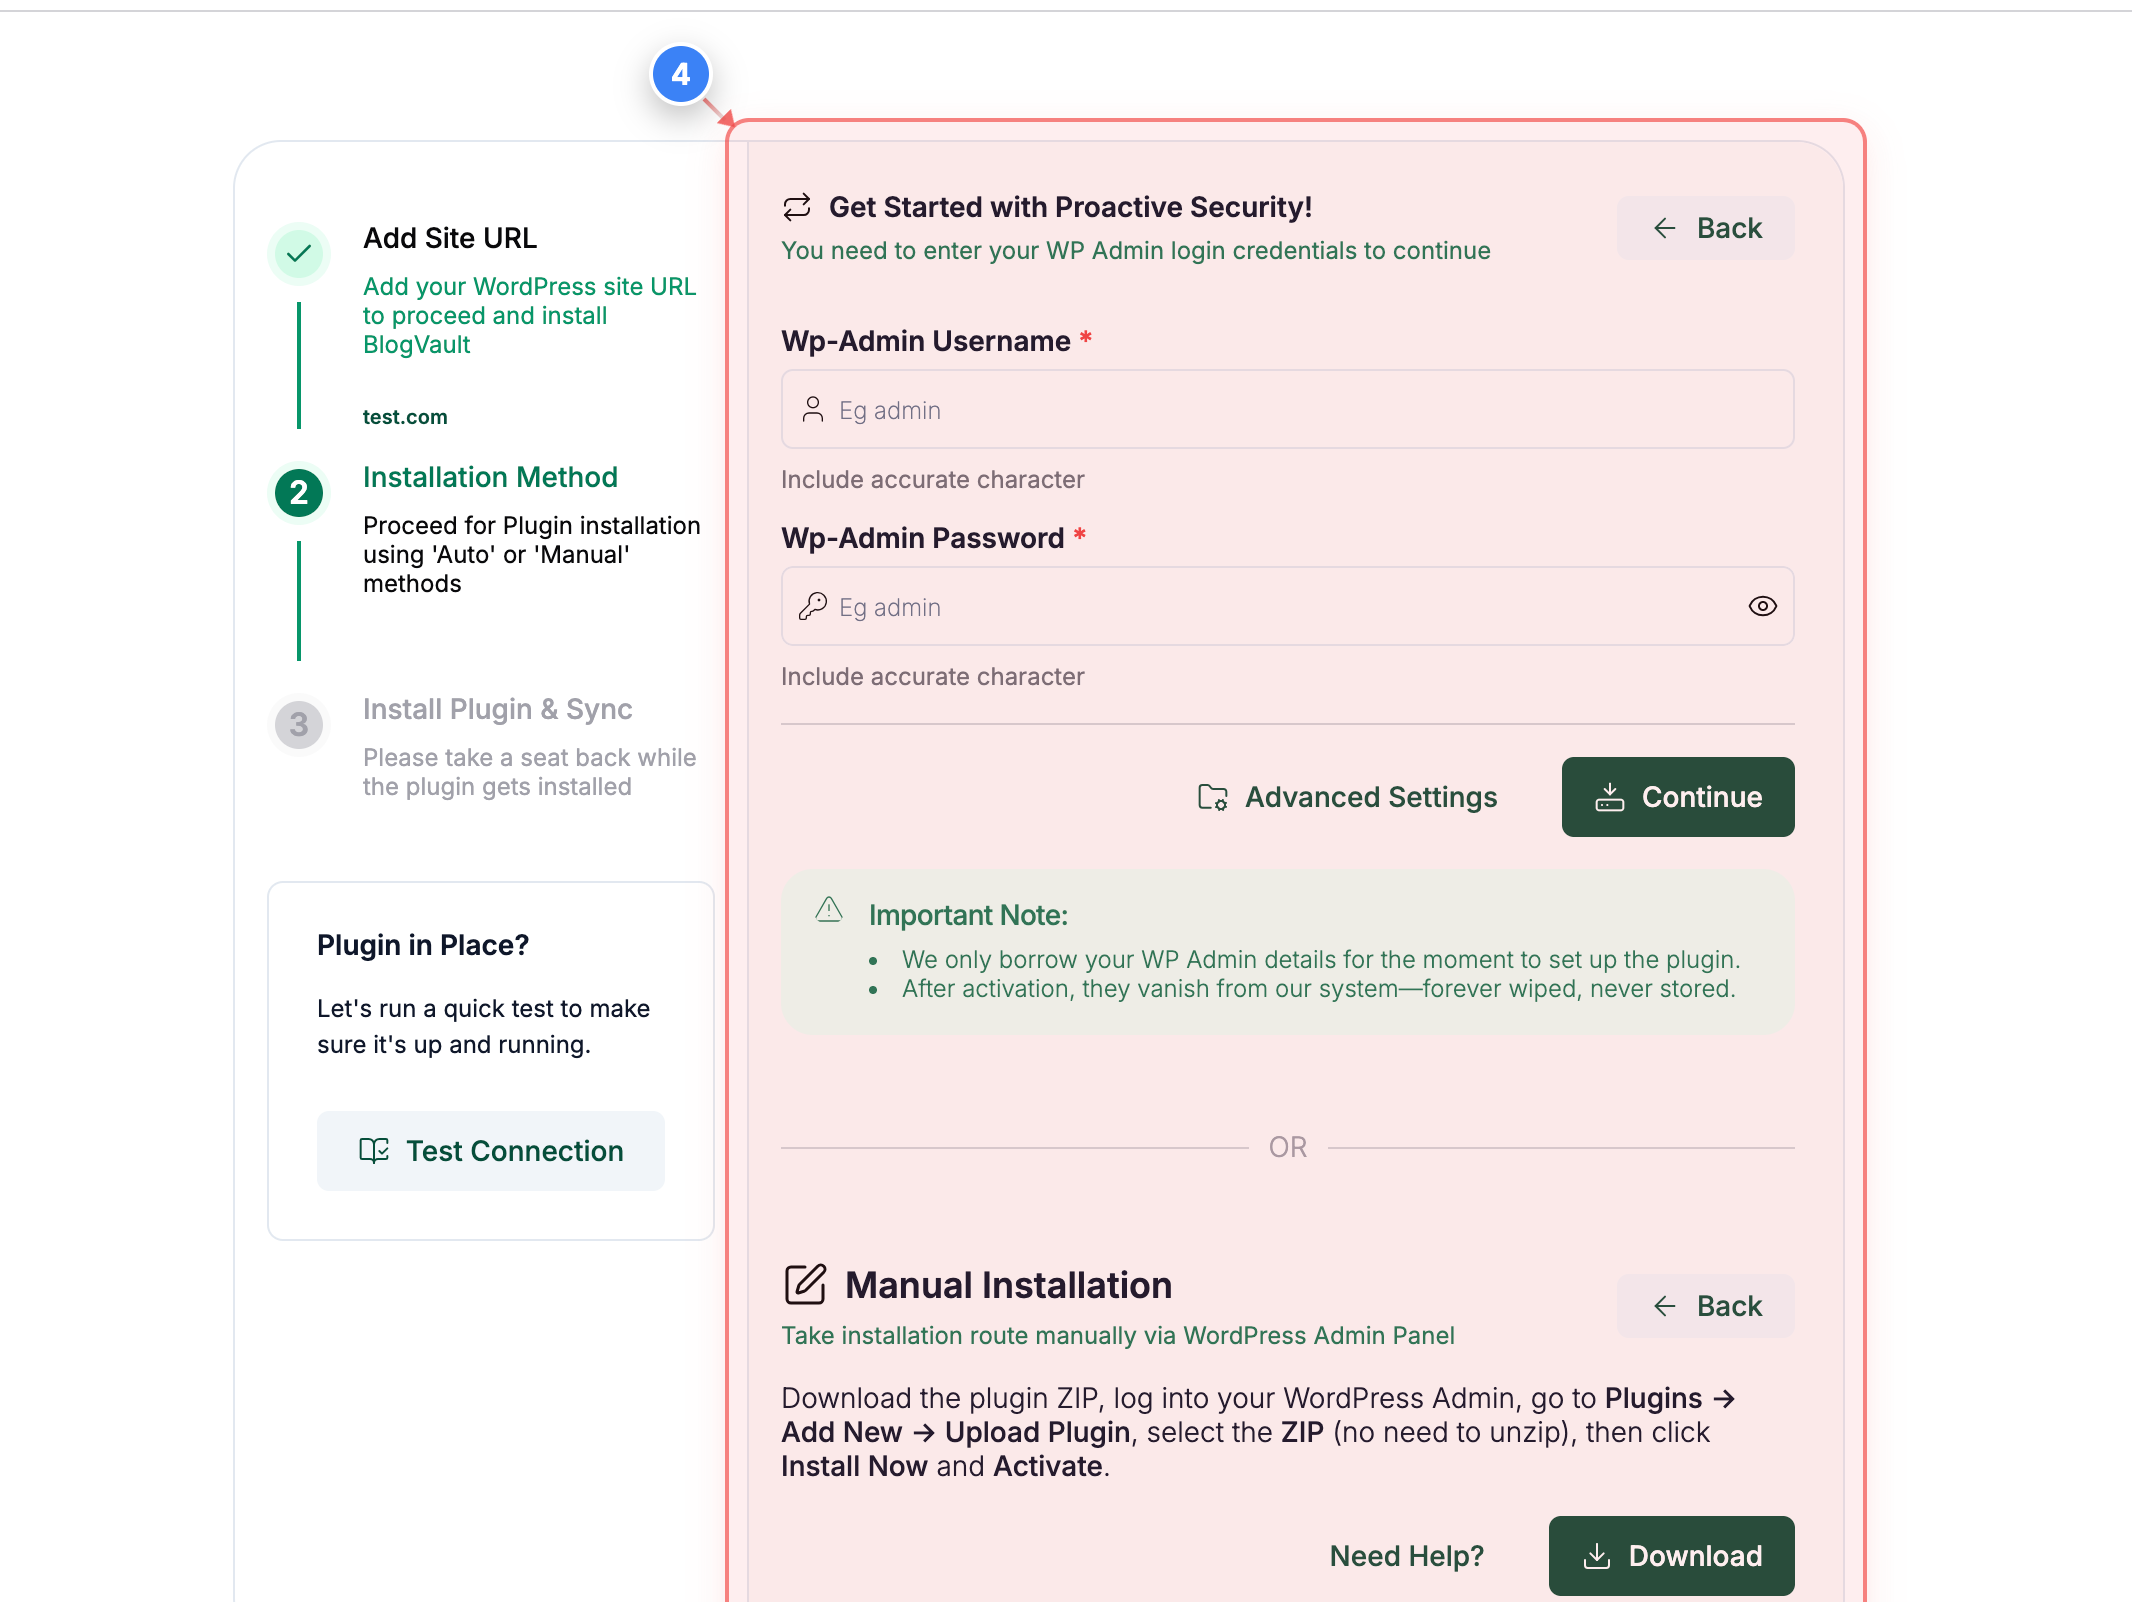Click the checkmark icon beside Add Site URL
The height and width of the screenshot is (1602, 2132).
pyautogui.click(x=298, y=253)
